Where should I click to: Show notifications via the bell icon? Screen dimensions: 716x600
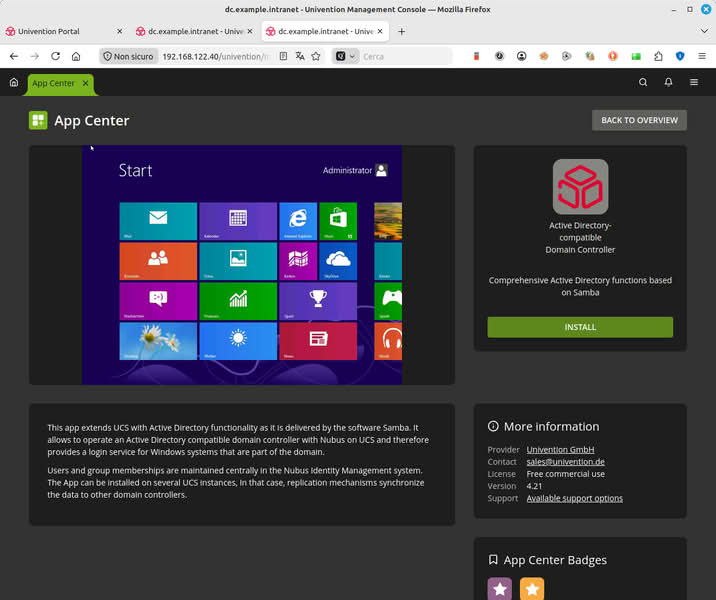(x=669, y=82)
